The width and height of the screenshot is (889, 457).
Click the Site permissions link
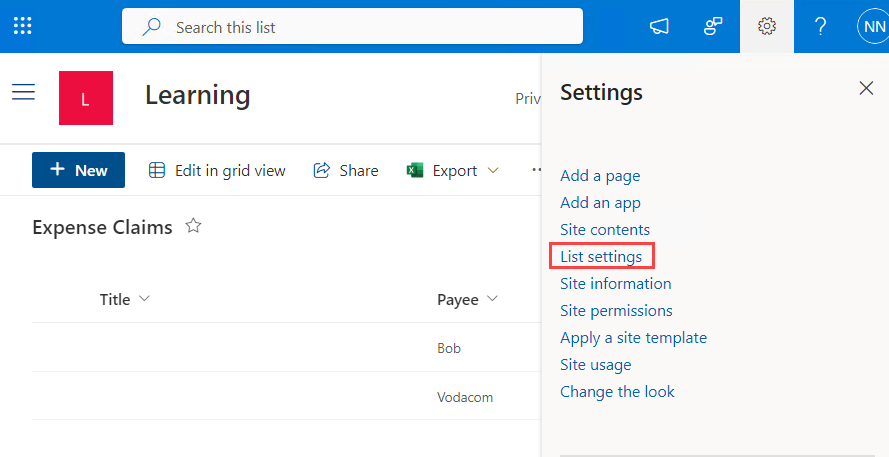pos(616,311)
